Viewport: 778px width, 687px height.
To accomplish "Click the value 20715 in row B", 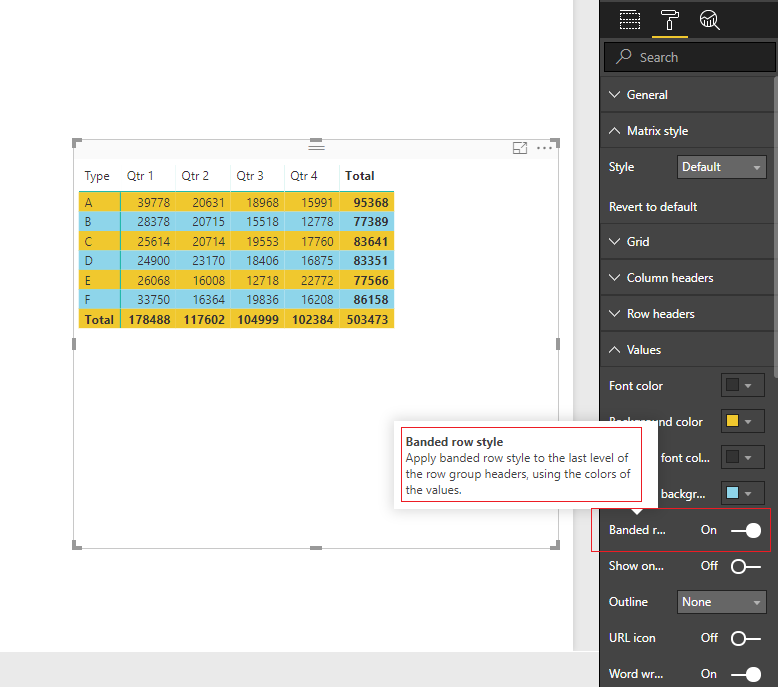I will pos(208,222).
